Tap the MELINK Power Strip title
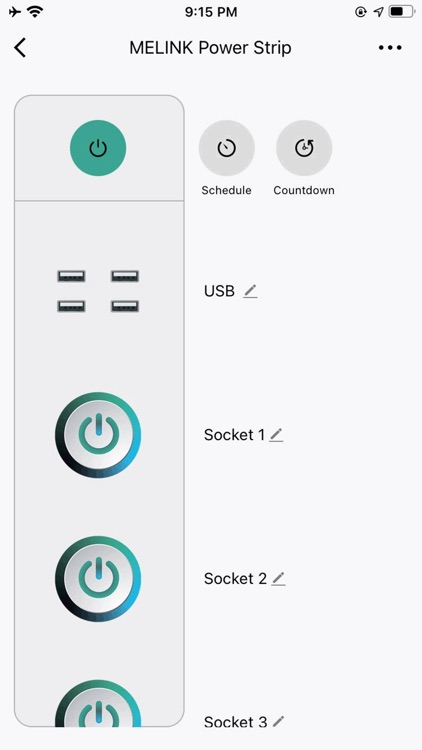The image size is (422, 750). [x=211, y=48]
